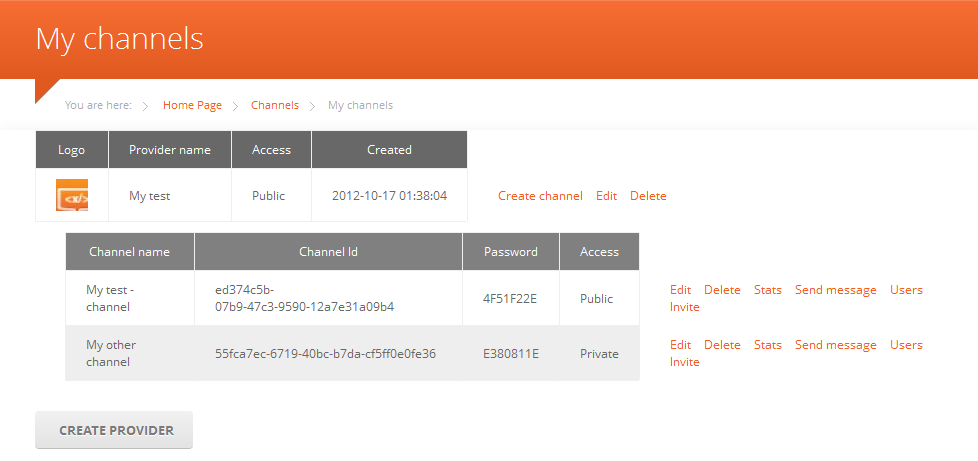
Task: Click the Create channel link
Action: pyautogui.click(x=540, y=196)
